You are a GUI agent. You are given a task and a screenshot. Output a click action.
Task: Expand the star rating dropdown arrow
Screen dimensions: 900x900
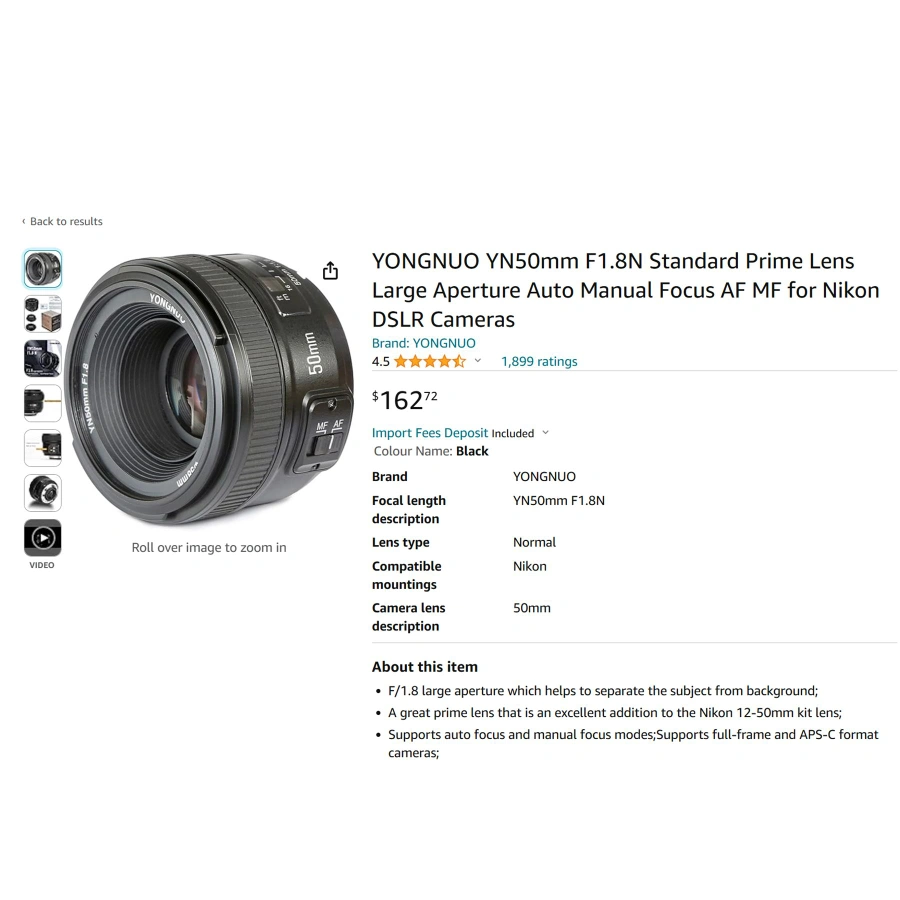click(x=478, y=361)
